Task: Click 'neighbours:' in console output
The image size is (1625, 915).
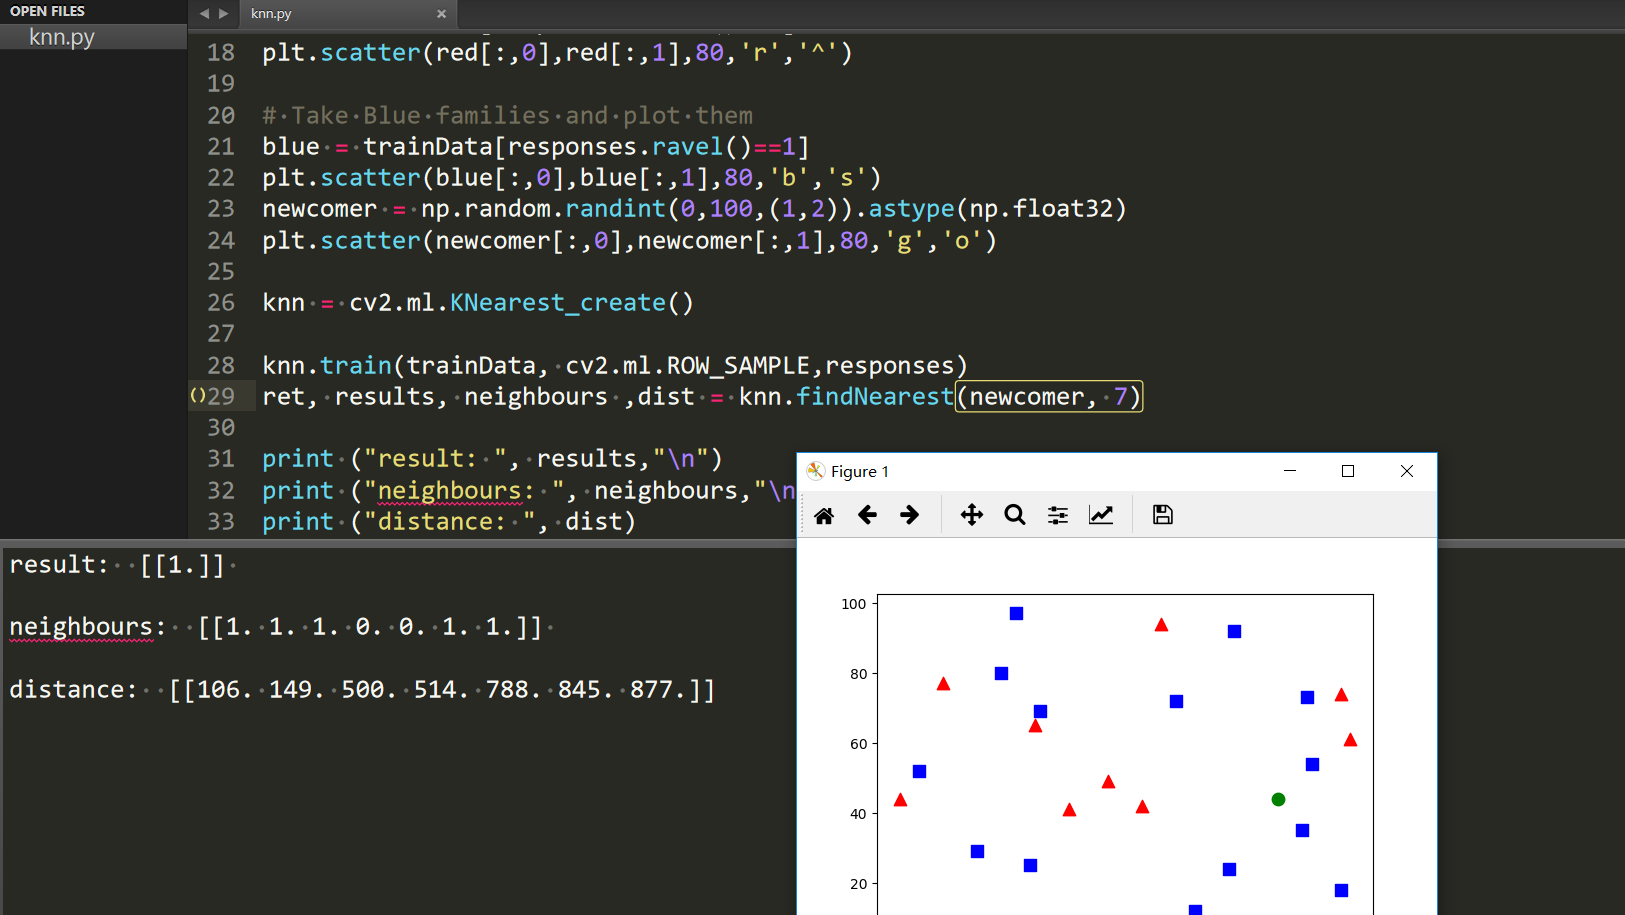Action: [x=87, y=627]
